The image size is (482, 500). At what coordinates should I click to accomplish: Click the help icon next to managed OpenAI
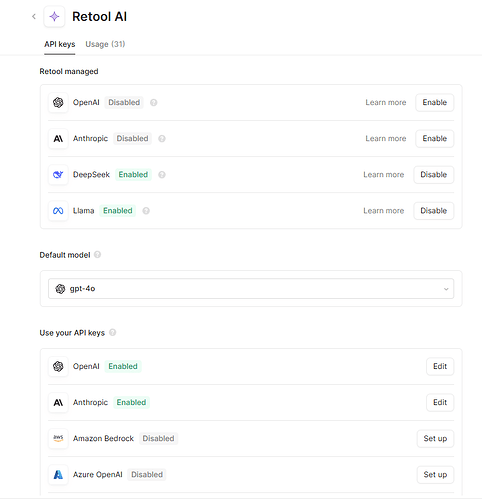(x=154, y=103)
